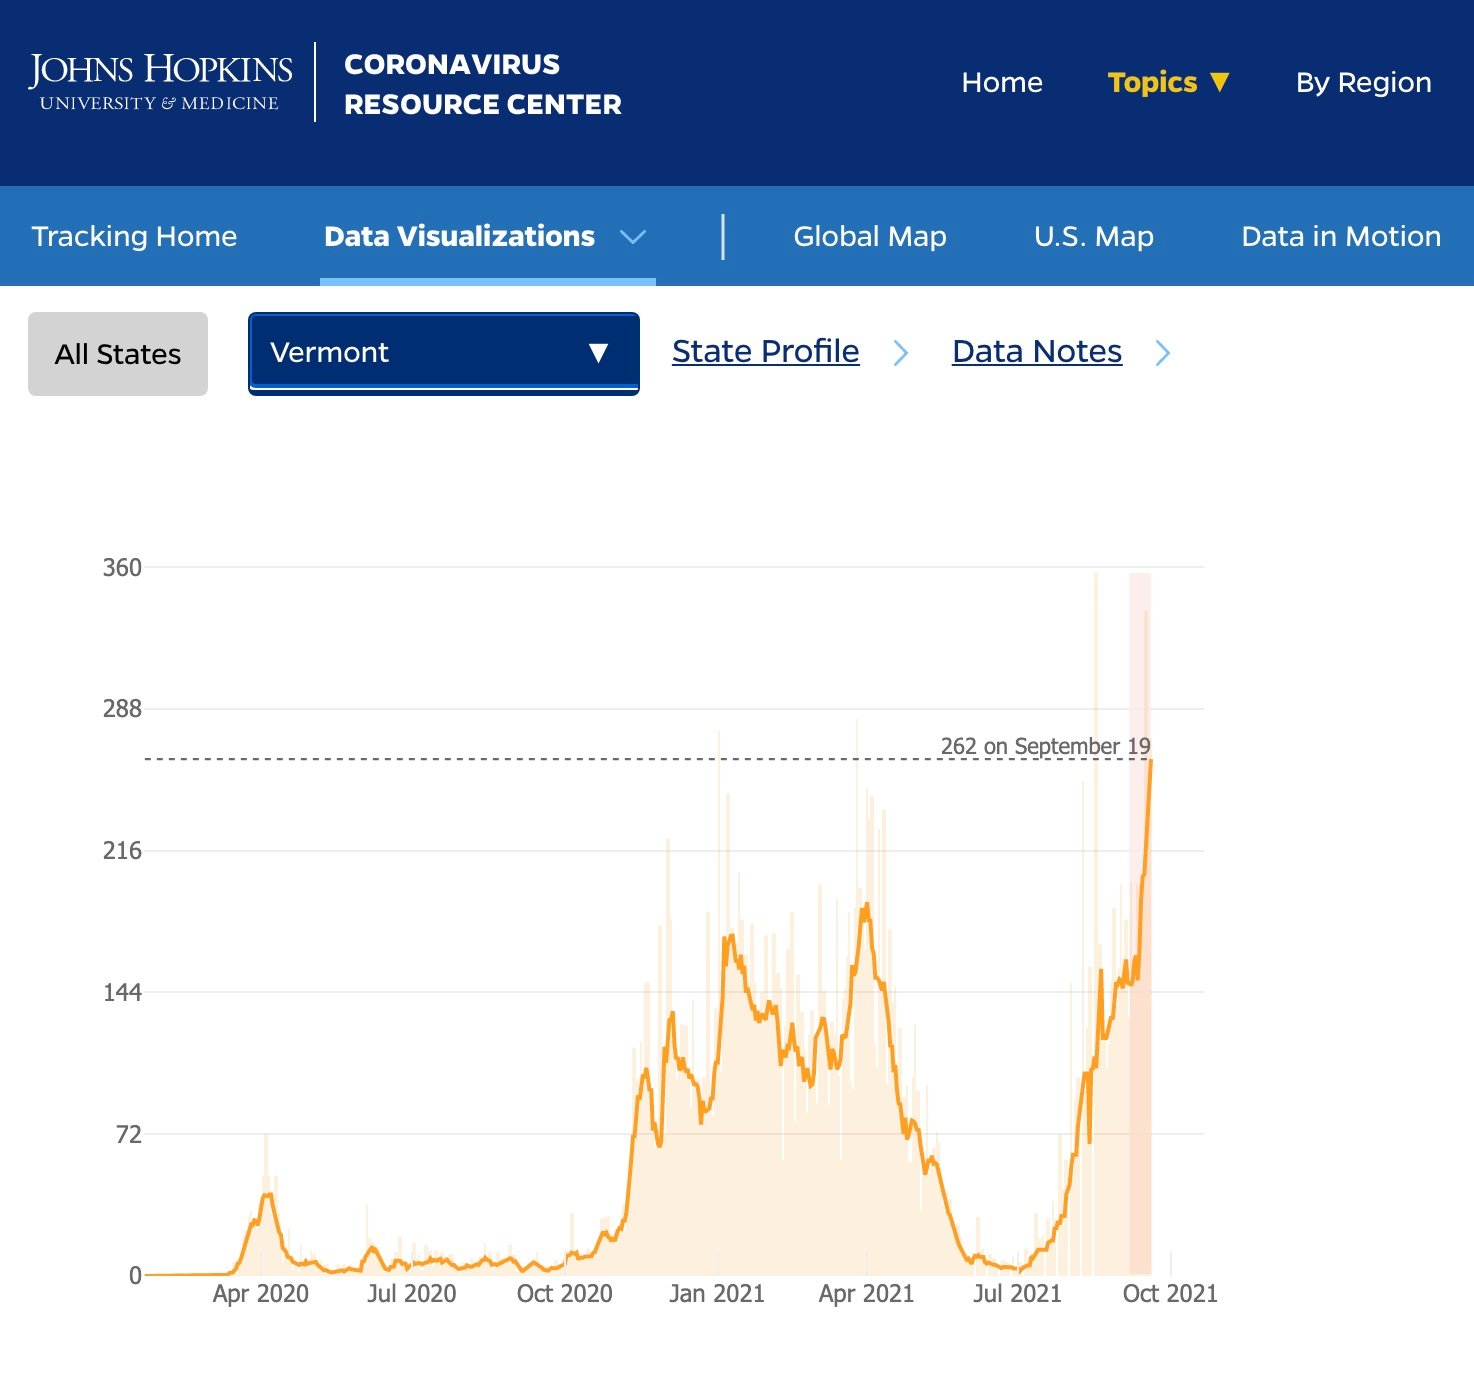Click the '262 on September 19' chart annotation
Image resolution: width=1474 pixels, height=1386 pixels.
click(1045, 746)
